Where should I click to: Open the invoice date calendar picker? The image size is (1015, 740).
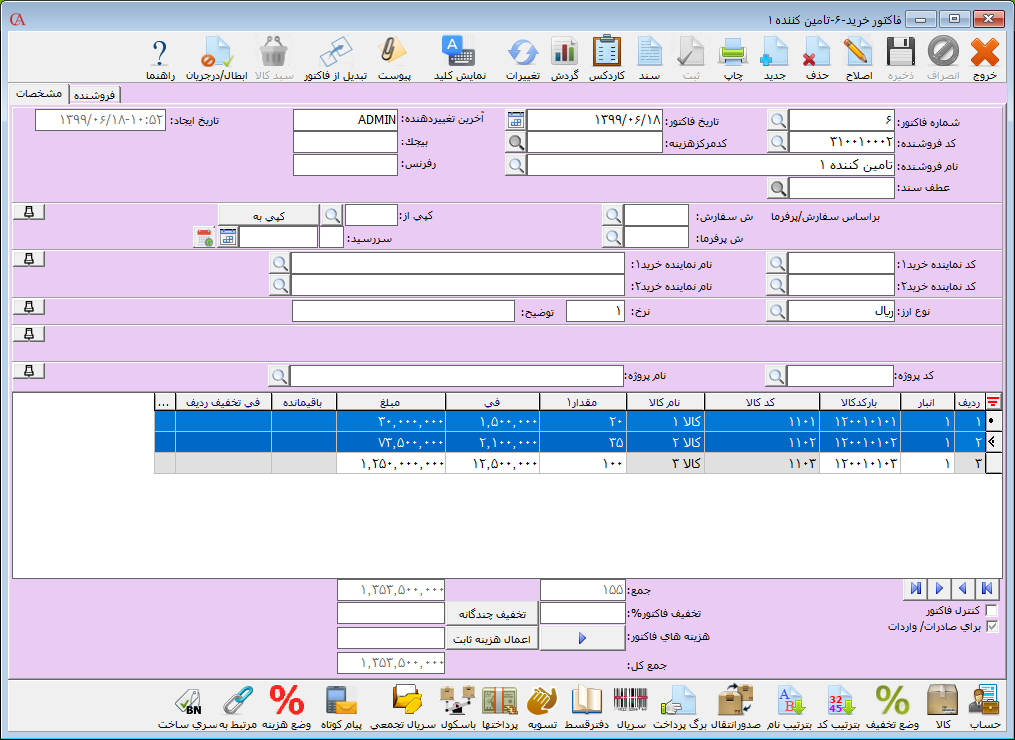(515, 120)
